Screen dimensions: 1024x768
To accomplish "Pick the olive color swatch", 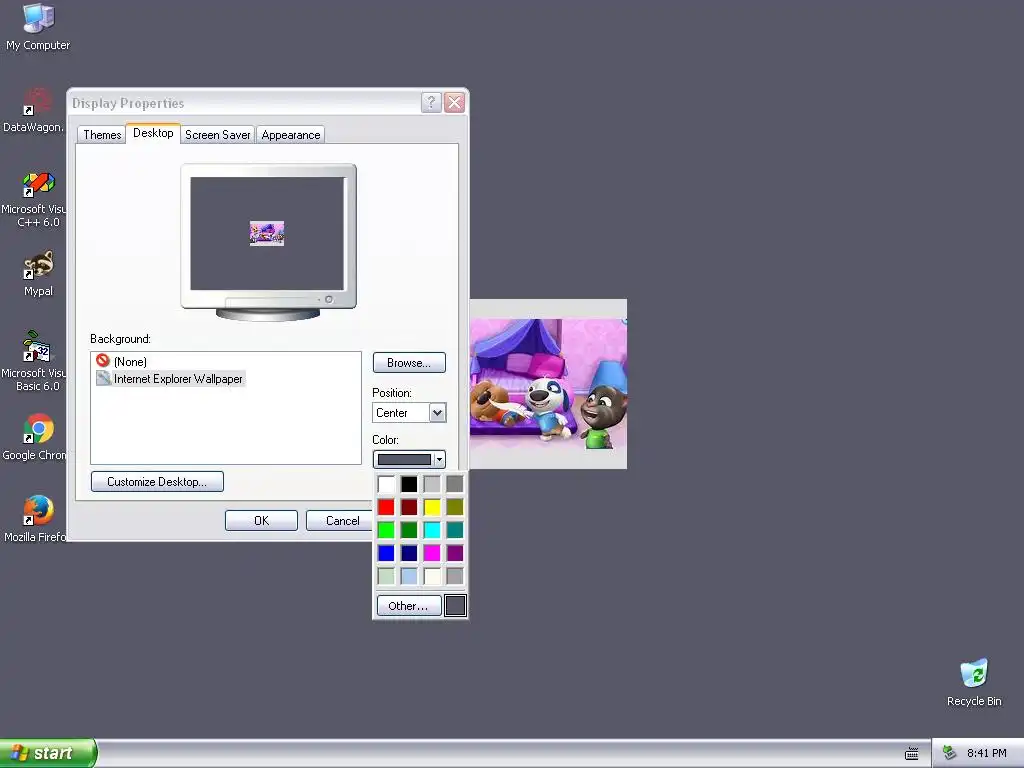I will tap(455, 507).
